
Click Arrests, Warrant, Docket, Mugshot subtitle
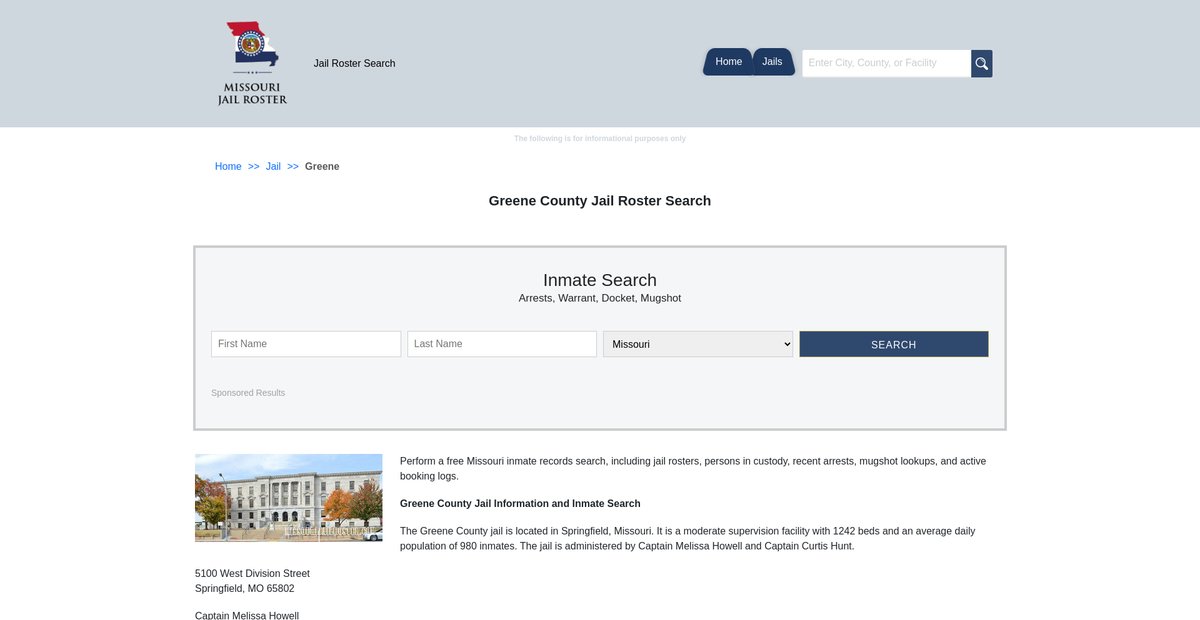click(x=600, y=298)
